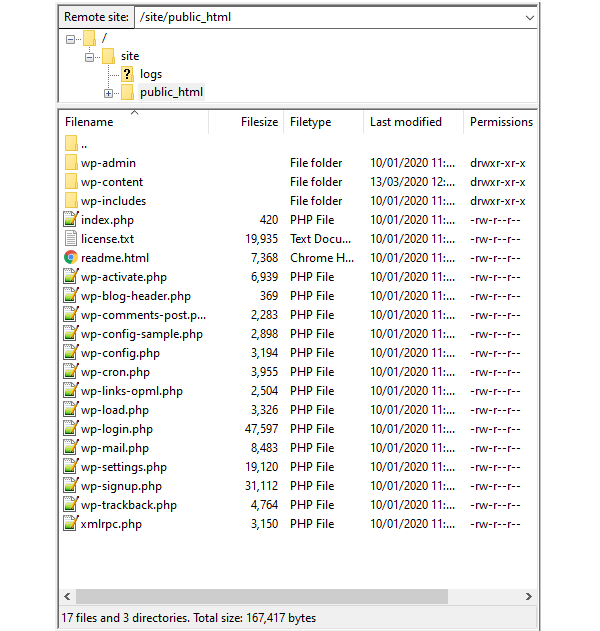The width and height of the screenshot is (600, 631).
Task: Select the public_html folder in tree
Action: [x=171, y=92]
